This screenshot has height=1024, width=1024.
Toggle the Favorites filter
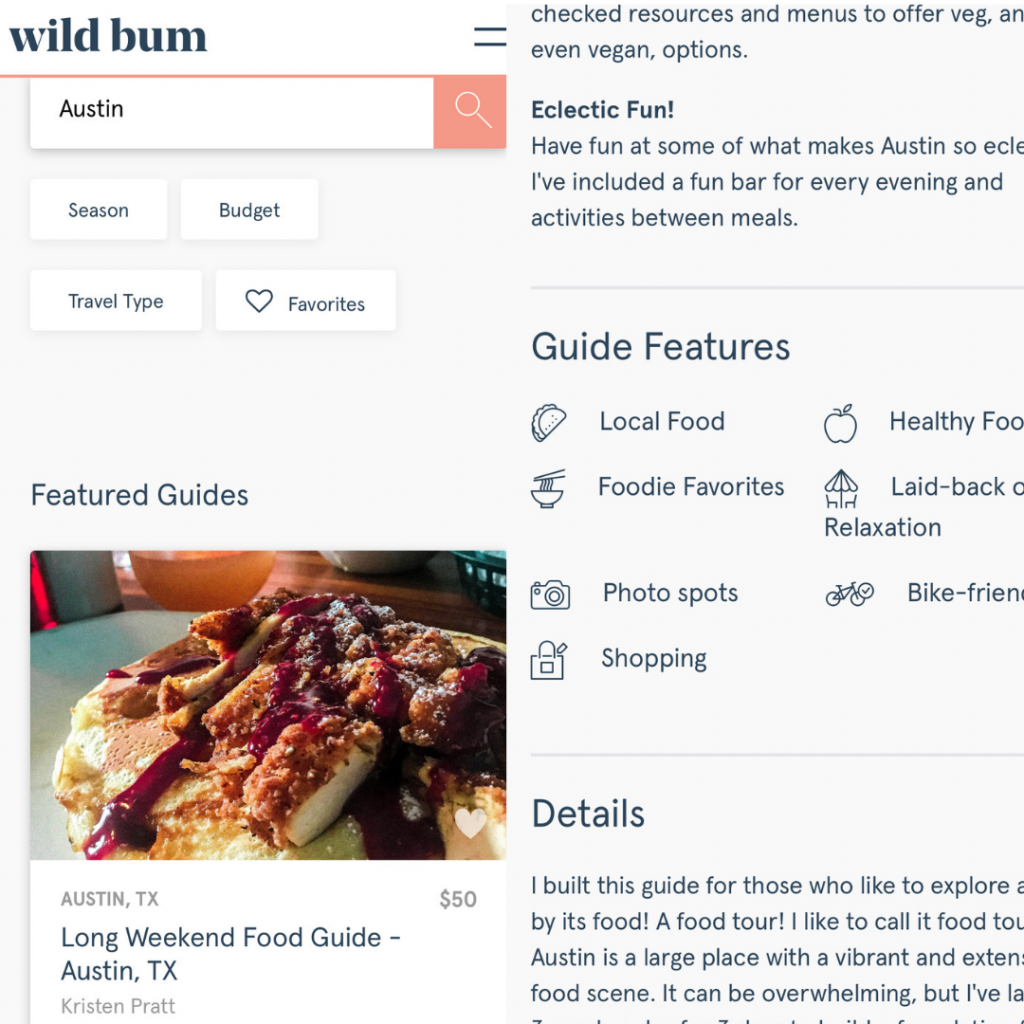[306, 302]
